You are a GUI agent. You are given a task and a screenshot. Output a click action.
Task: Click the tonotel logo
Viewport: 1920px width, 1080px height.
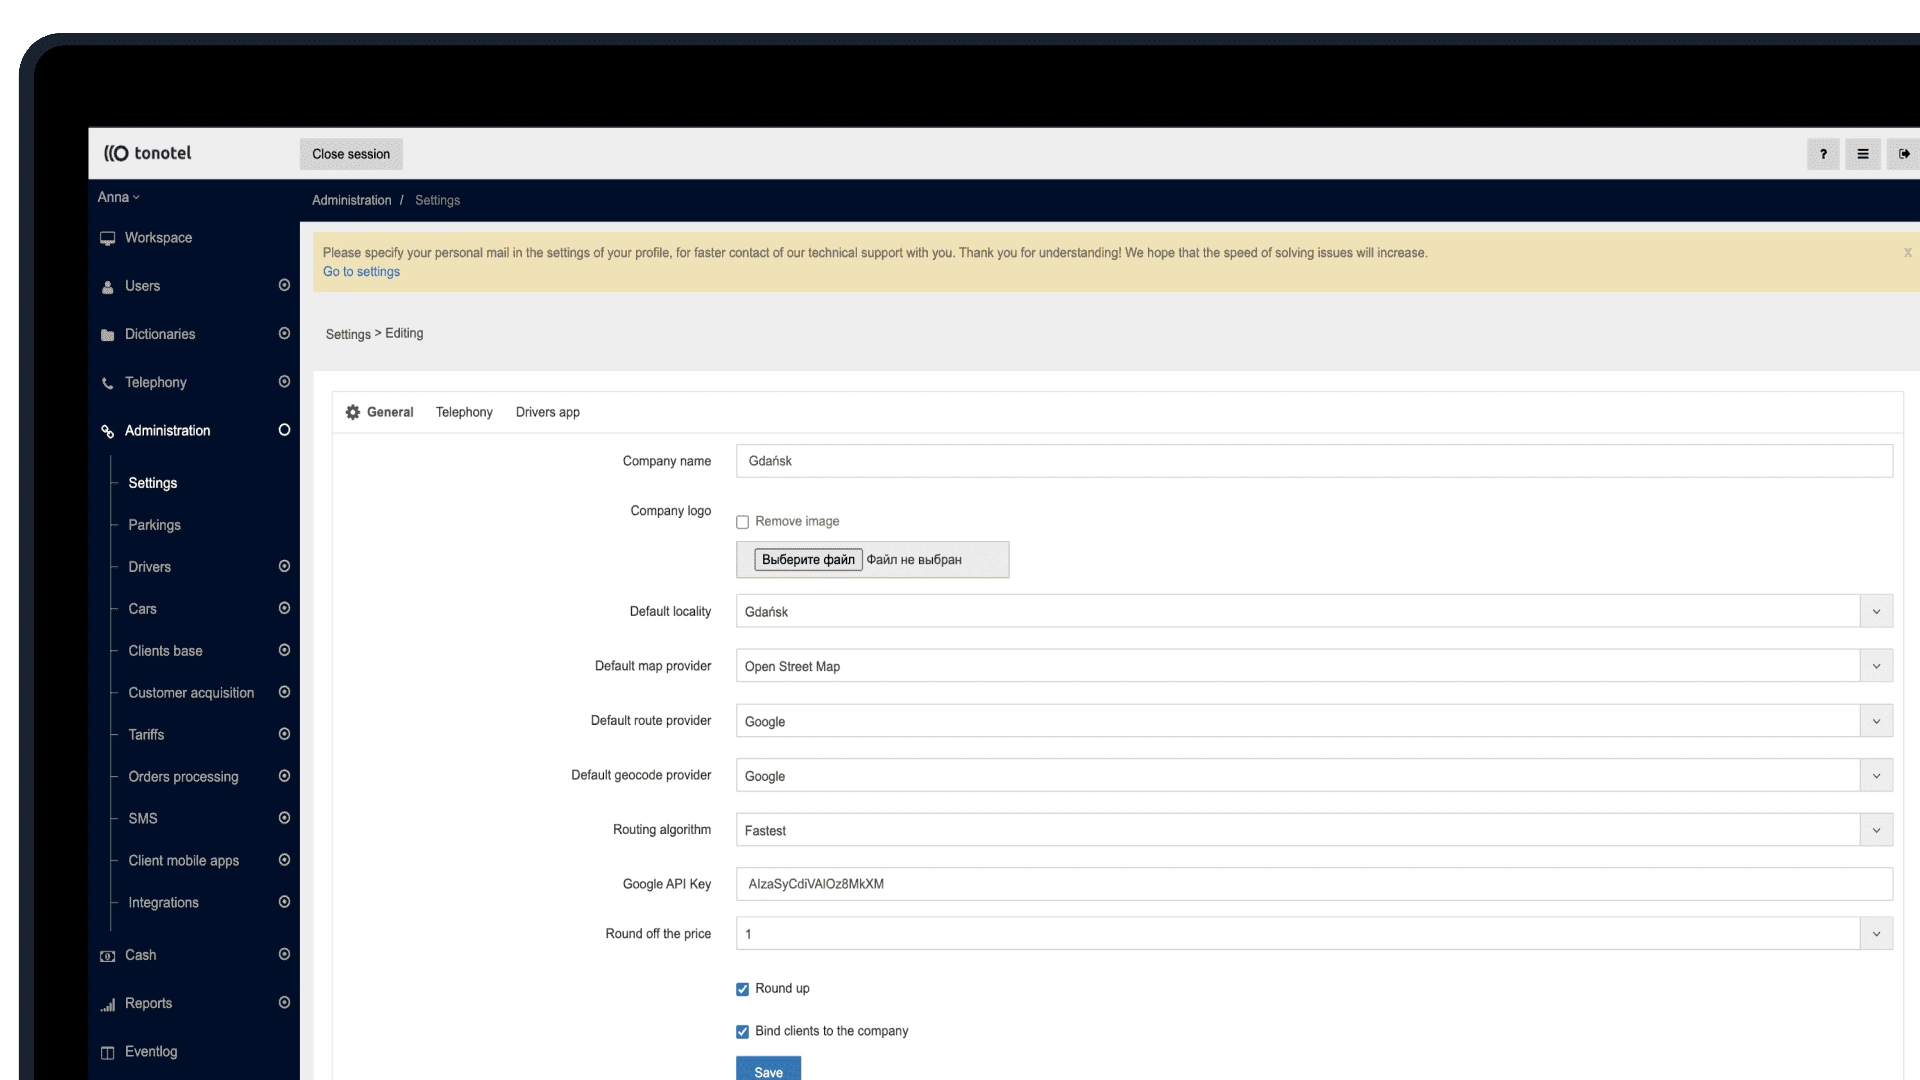pyautogui.click(x=148, y=153)
